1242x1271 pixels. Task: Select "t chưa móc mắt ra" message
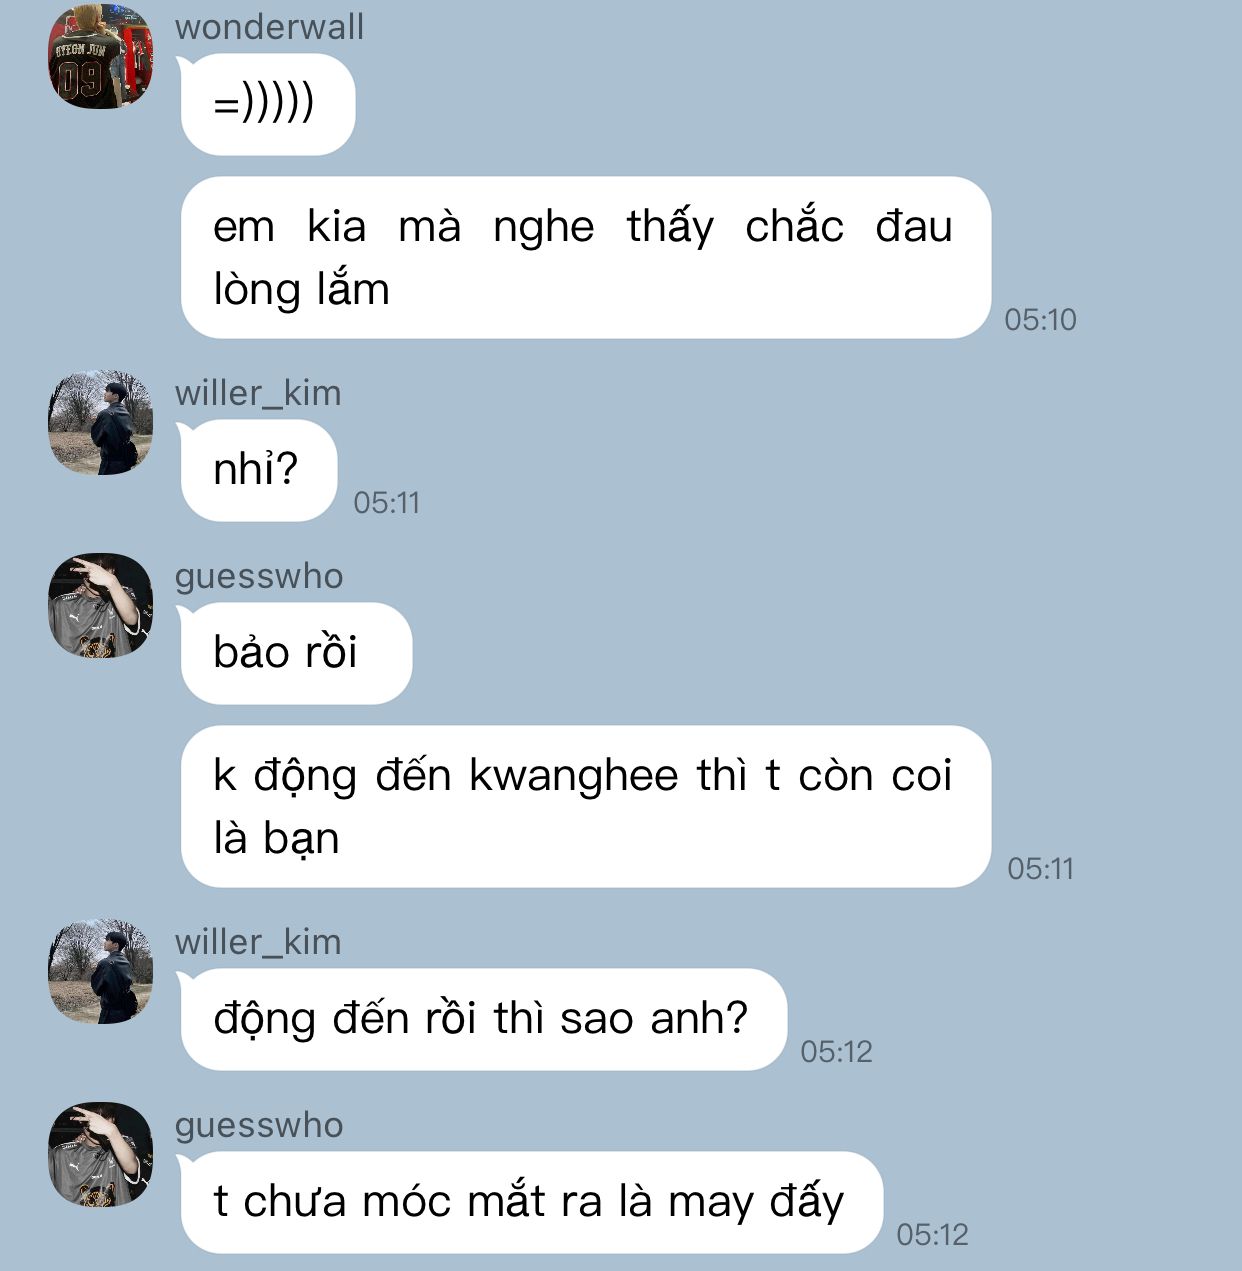(x=531, y=1202)
